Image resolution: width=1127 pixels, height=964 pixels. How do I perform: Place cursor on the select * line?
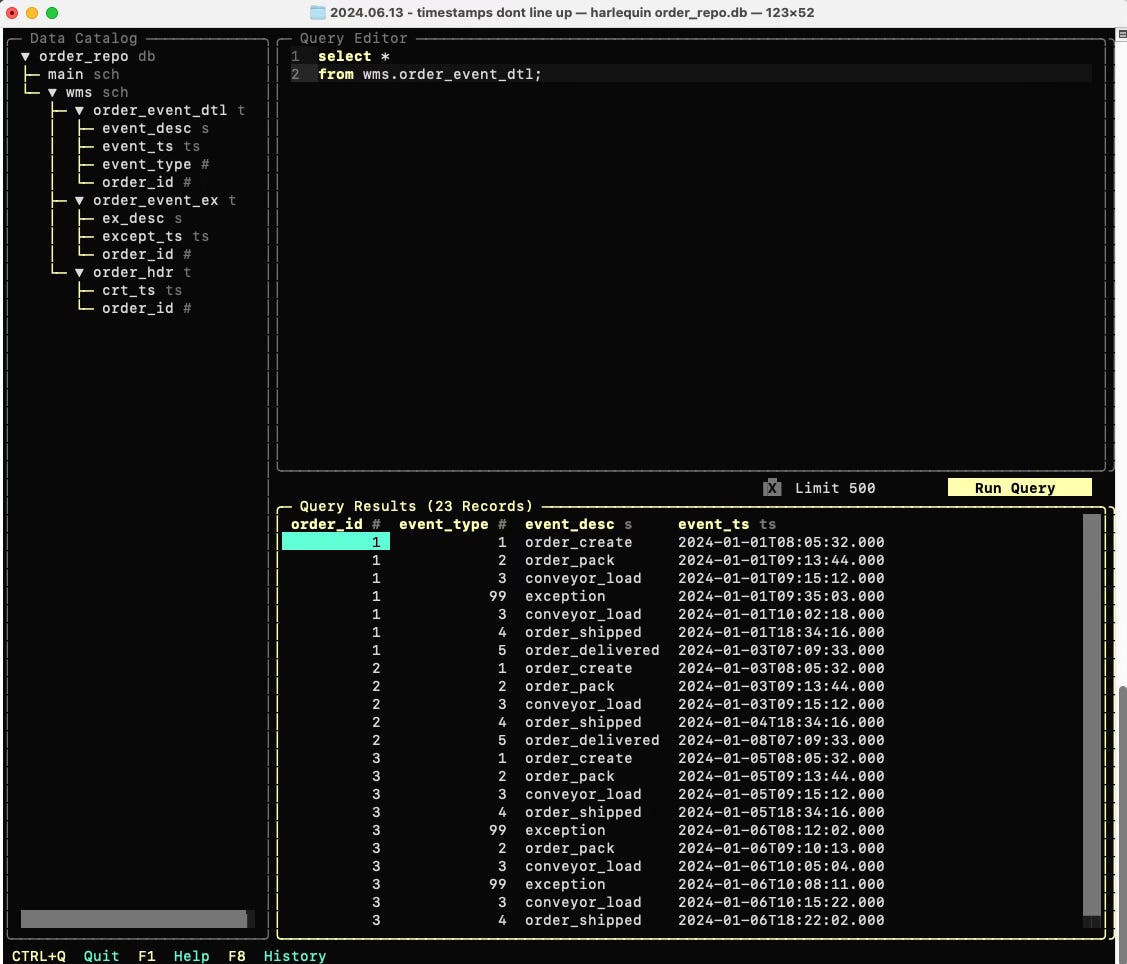click(x=354, y=57)
